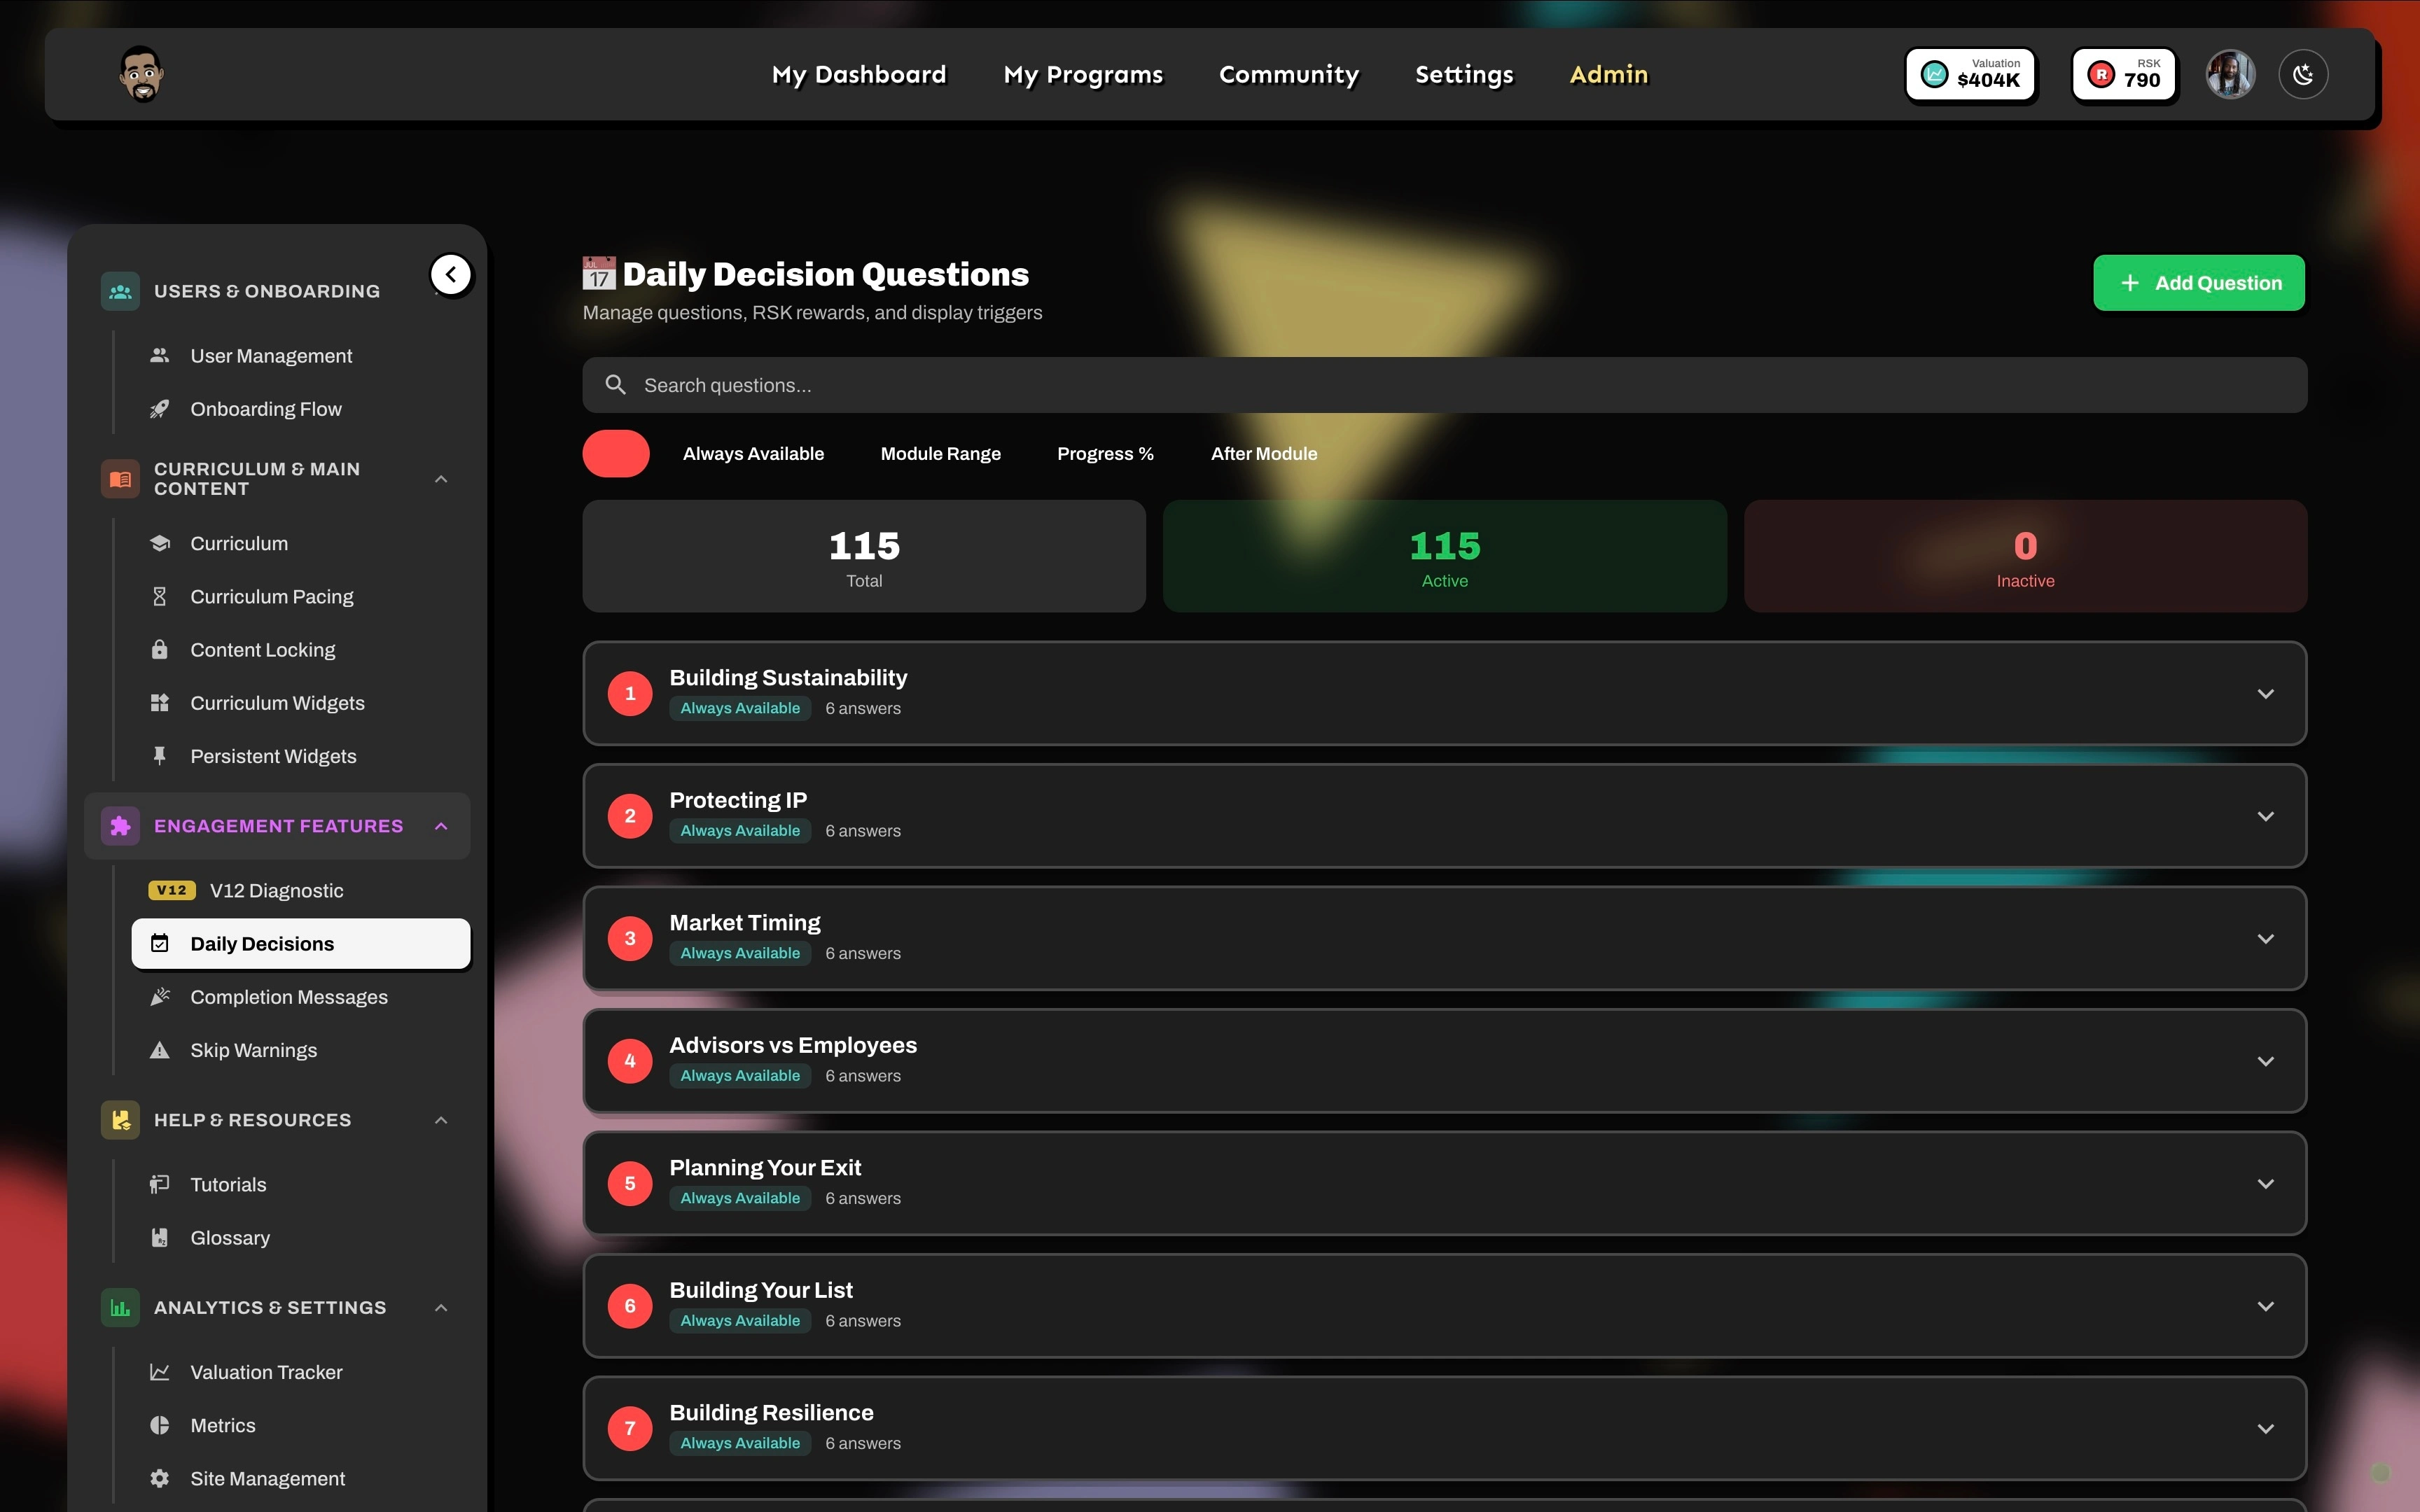Open Content Locking in the sidebar
Viewport: 2420px width, 1512px height.
[262, 650]
